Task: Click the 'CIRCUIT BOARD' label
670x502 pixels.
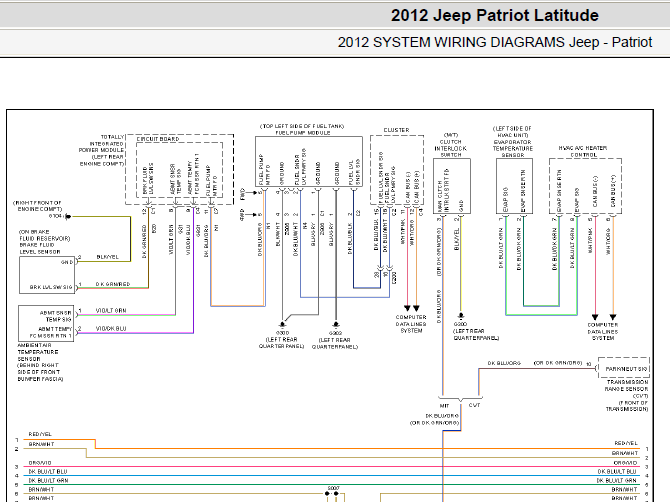Action: (158, 139)
